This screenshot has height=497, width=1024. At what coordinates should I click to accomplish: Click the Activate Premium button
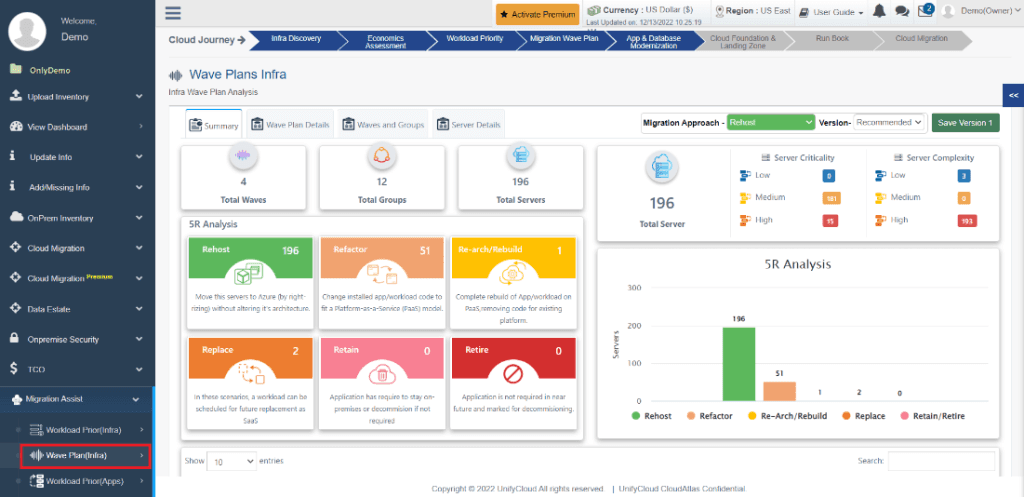click(x=537, y=14)
